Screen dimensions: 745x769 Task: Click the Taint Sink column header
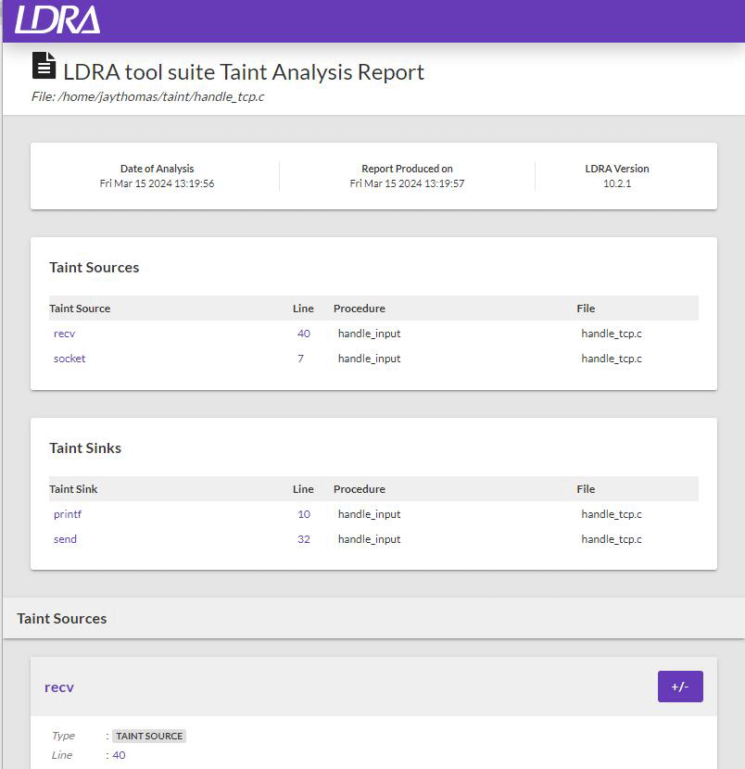click(x=74, y=489)
